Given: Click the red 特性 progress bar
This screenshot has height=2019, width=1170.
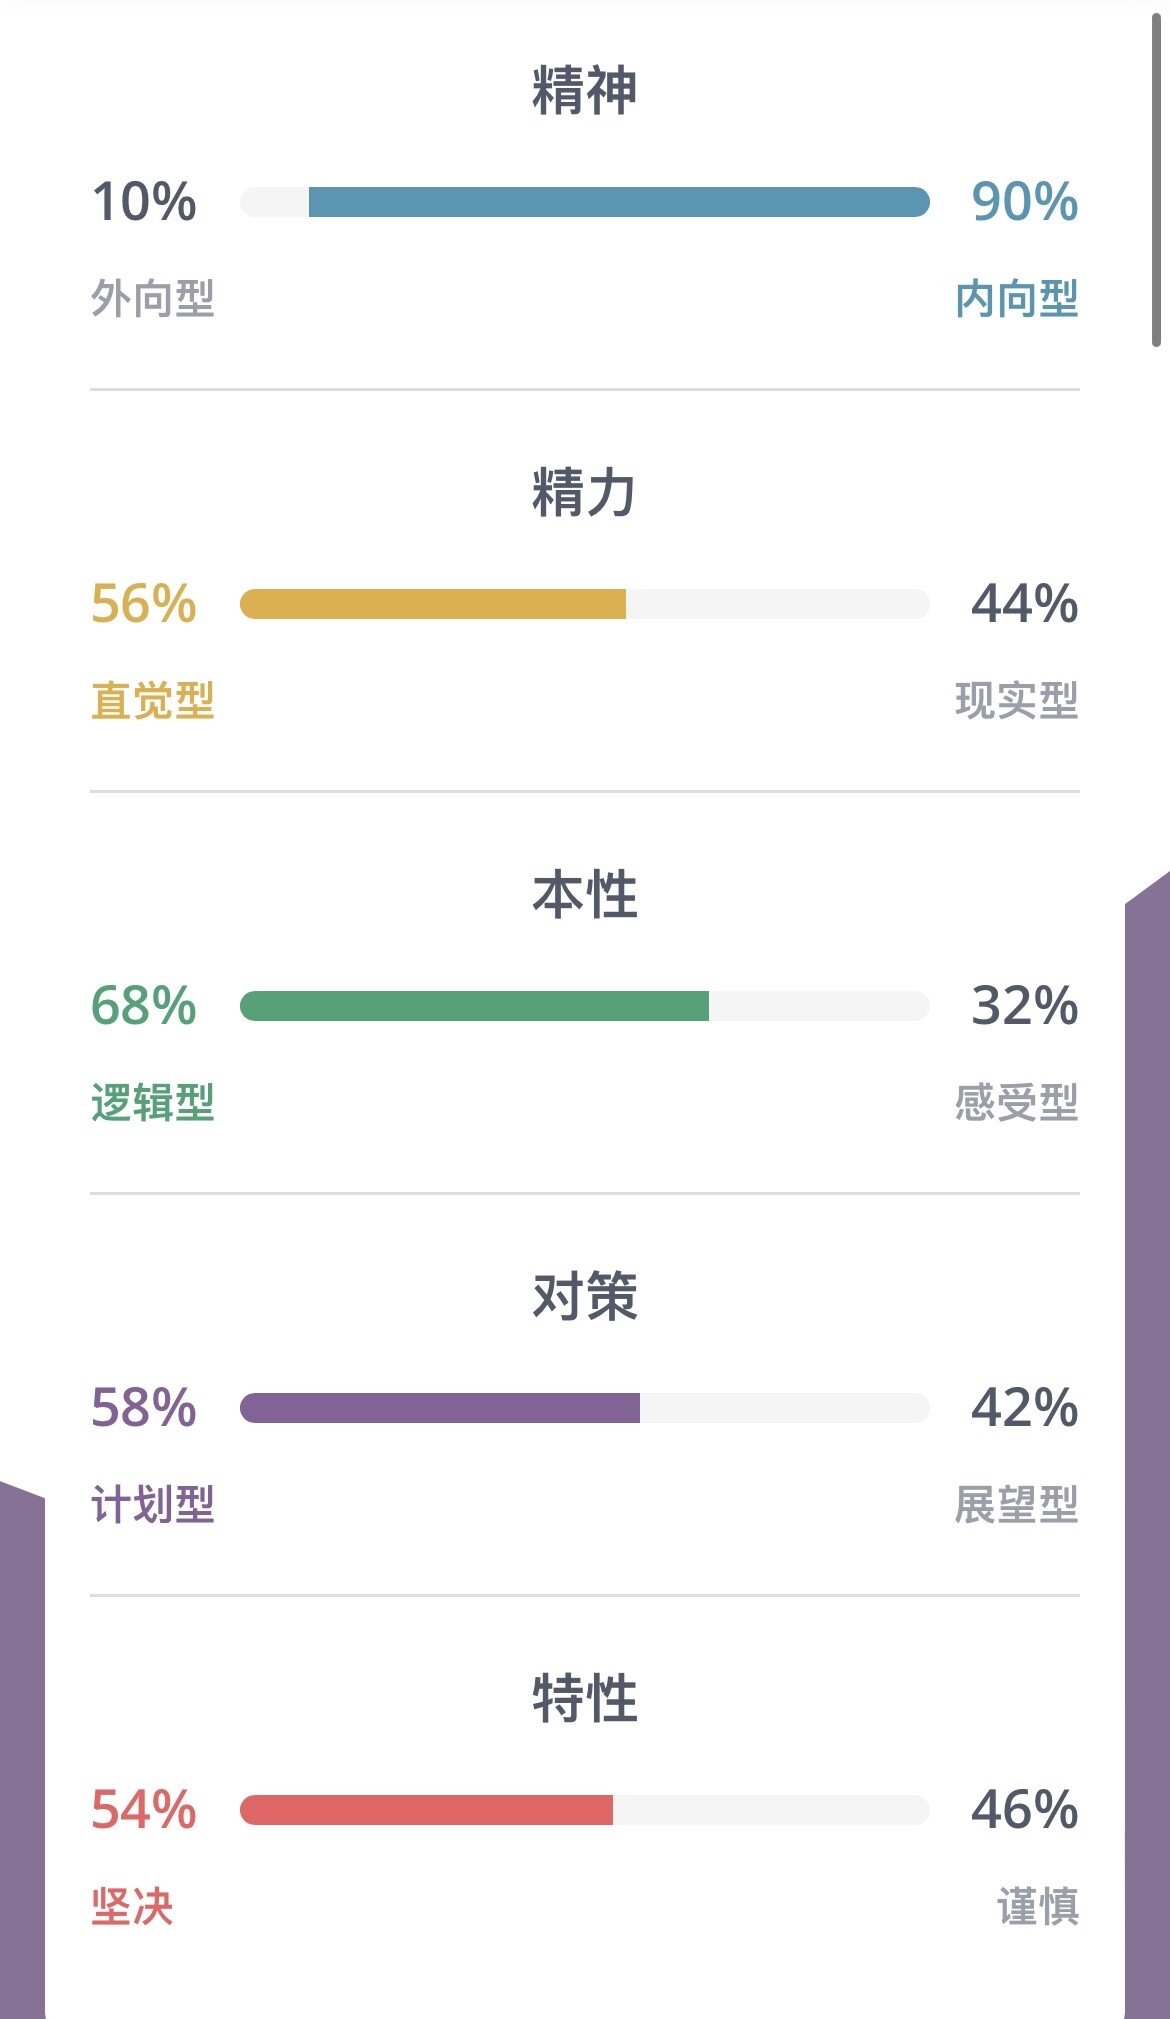Looking at the screenshot, I should click(x=585, y=1810).
